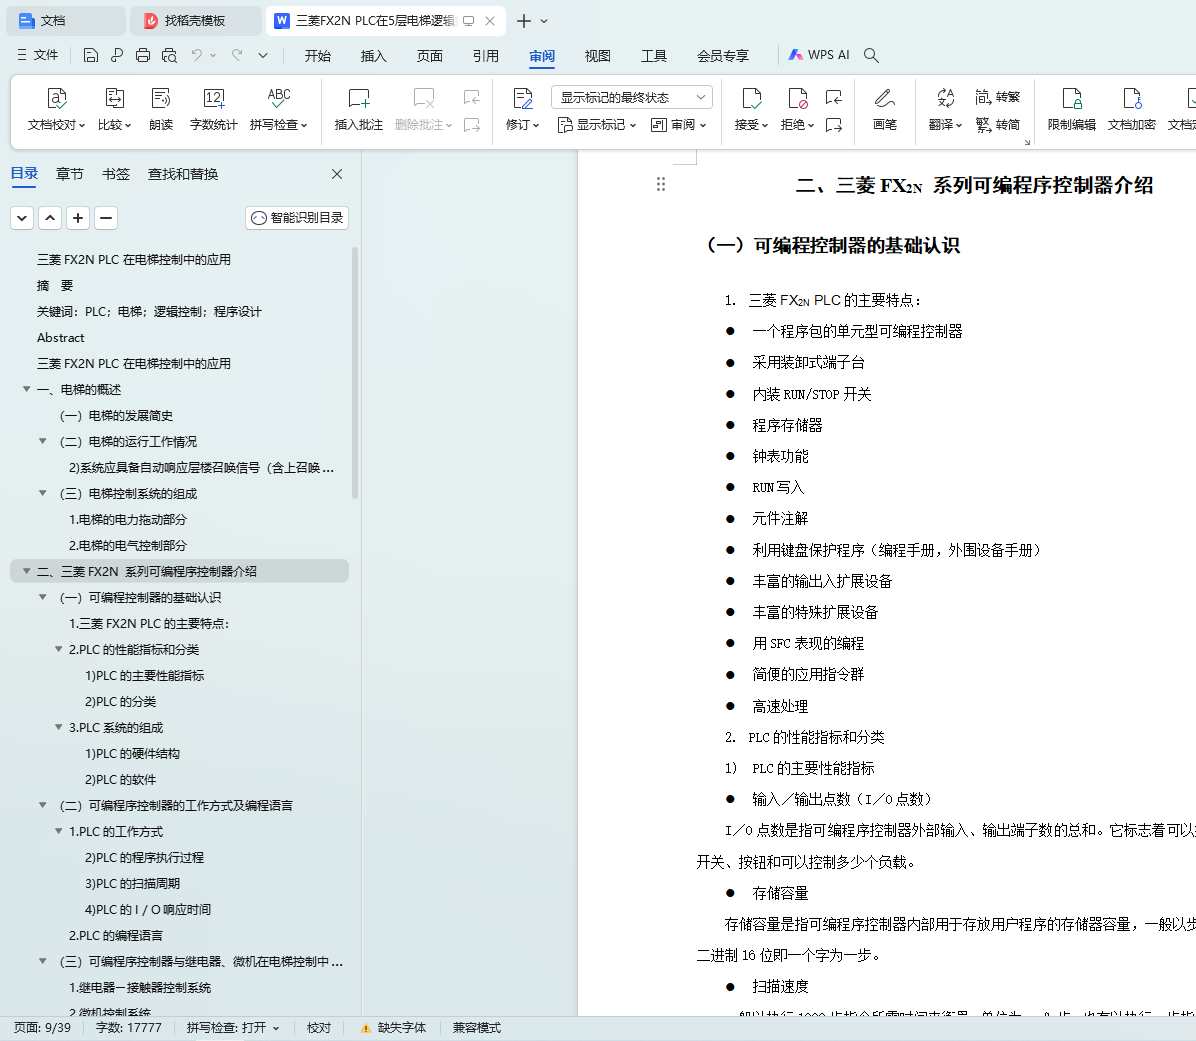Jump to Abstract outline entry
The image size is (1196, 1041).
tap(60, 337)
